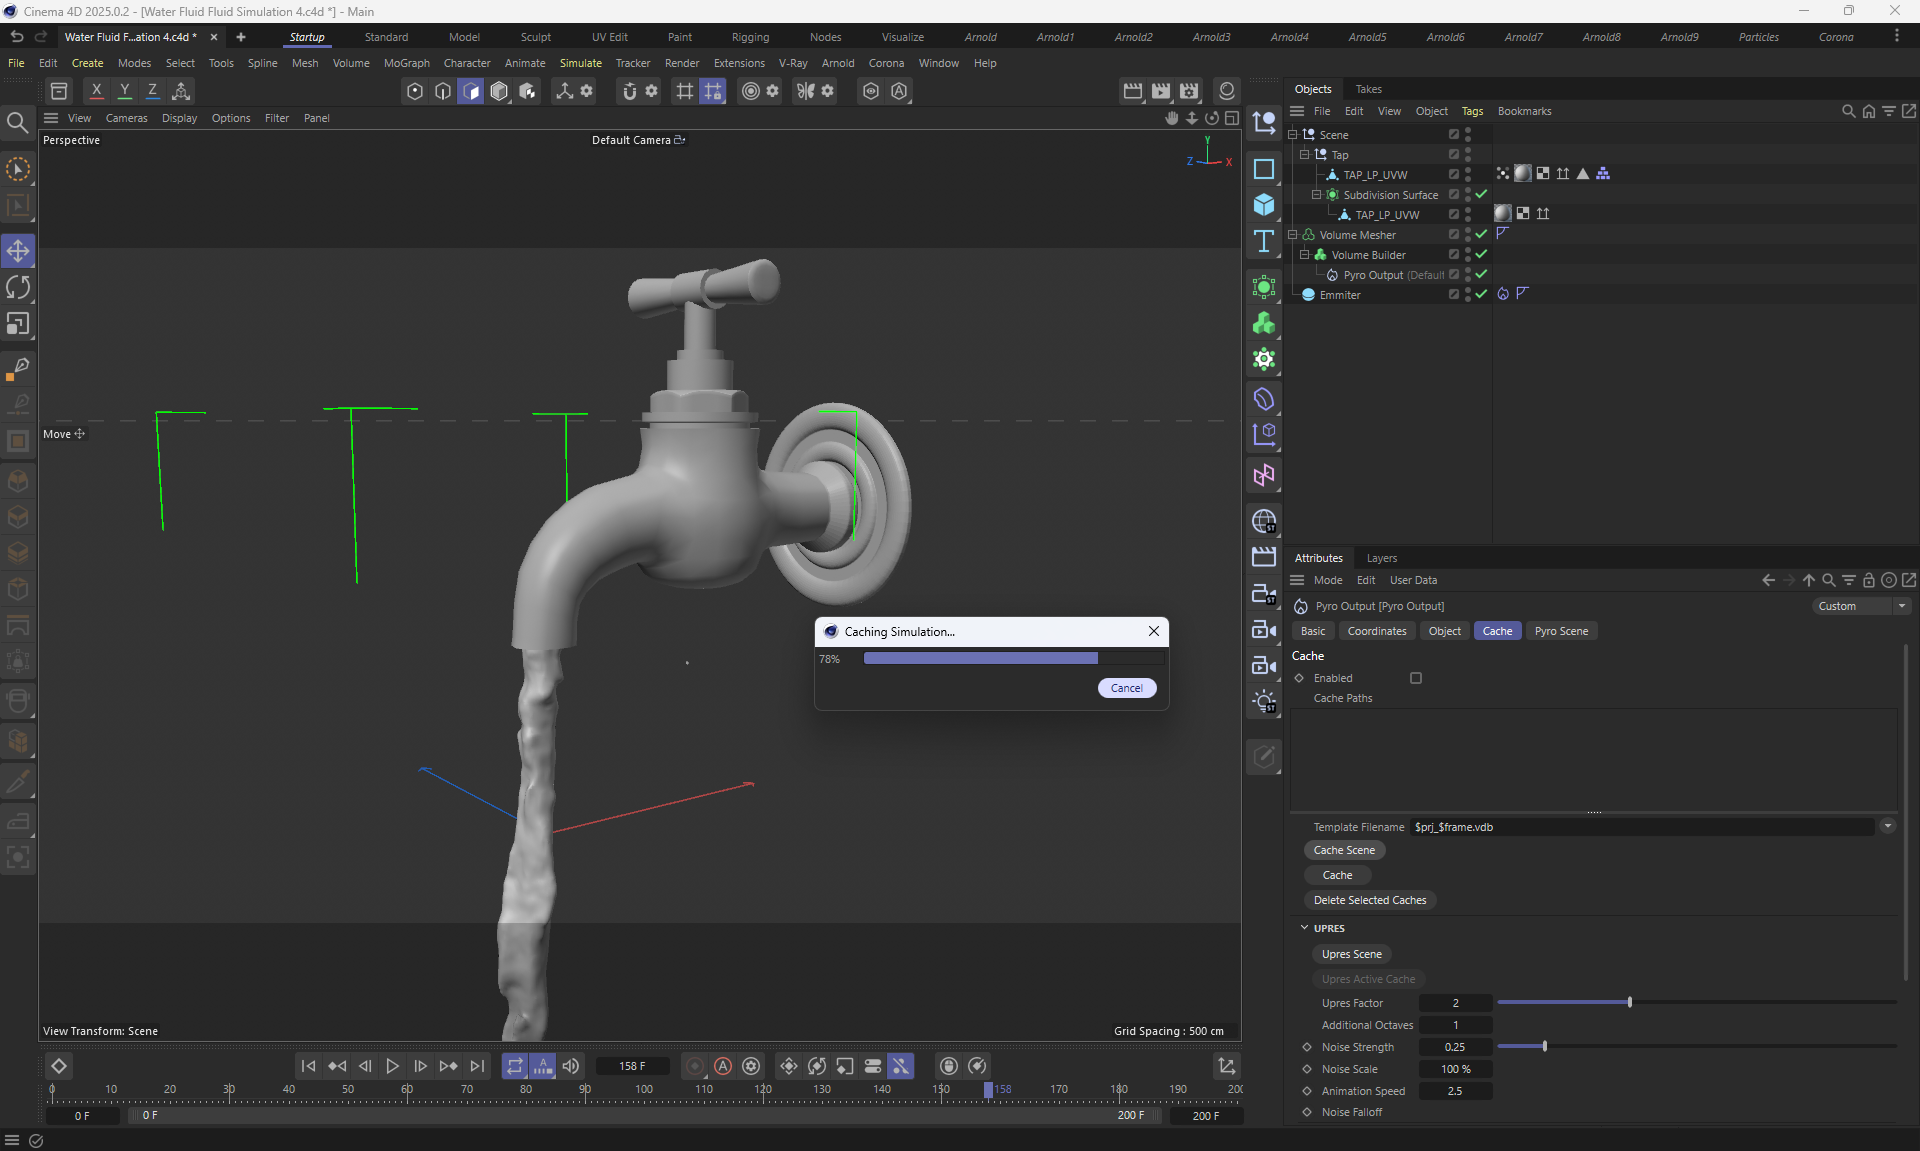Select the Rotate tool
1920x1151 pixels.
[x=18, y=288]
